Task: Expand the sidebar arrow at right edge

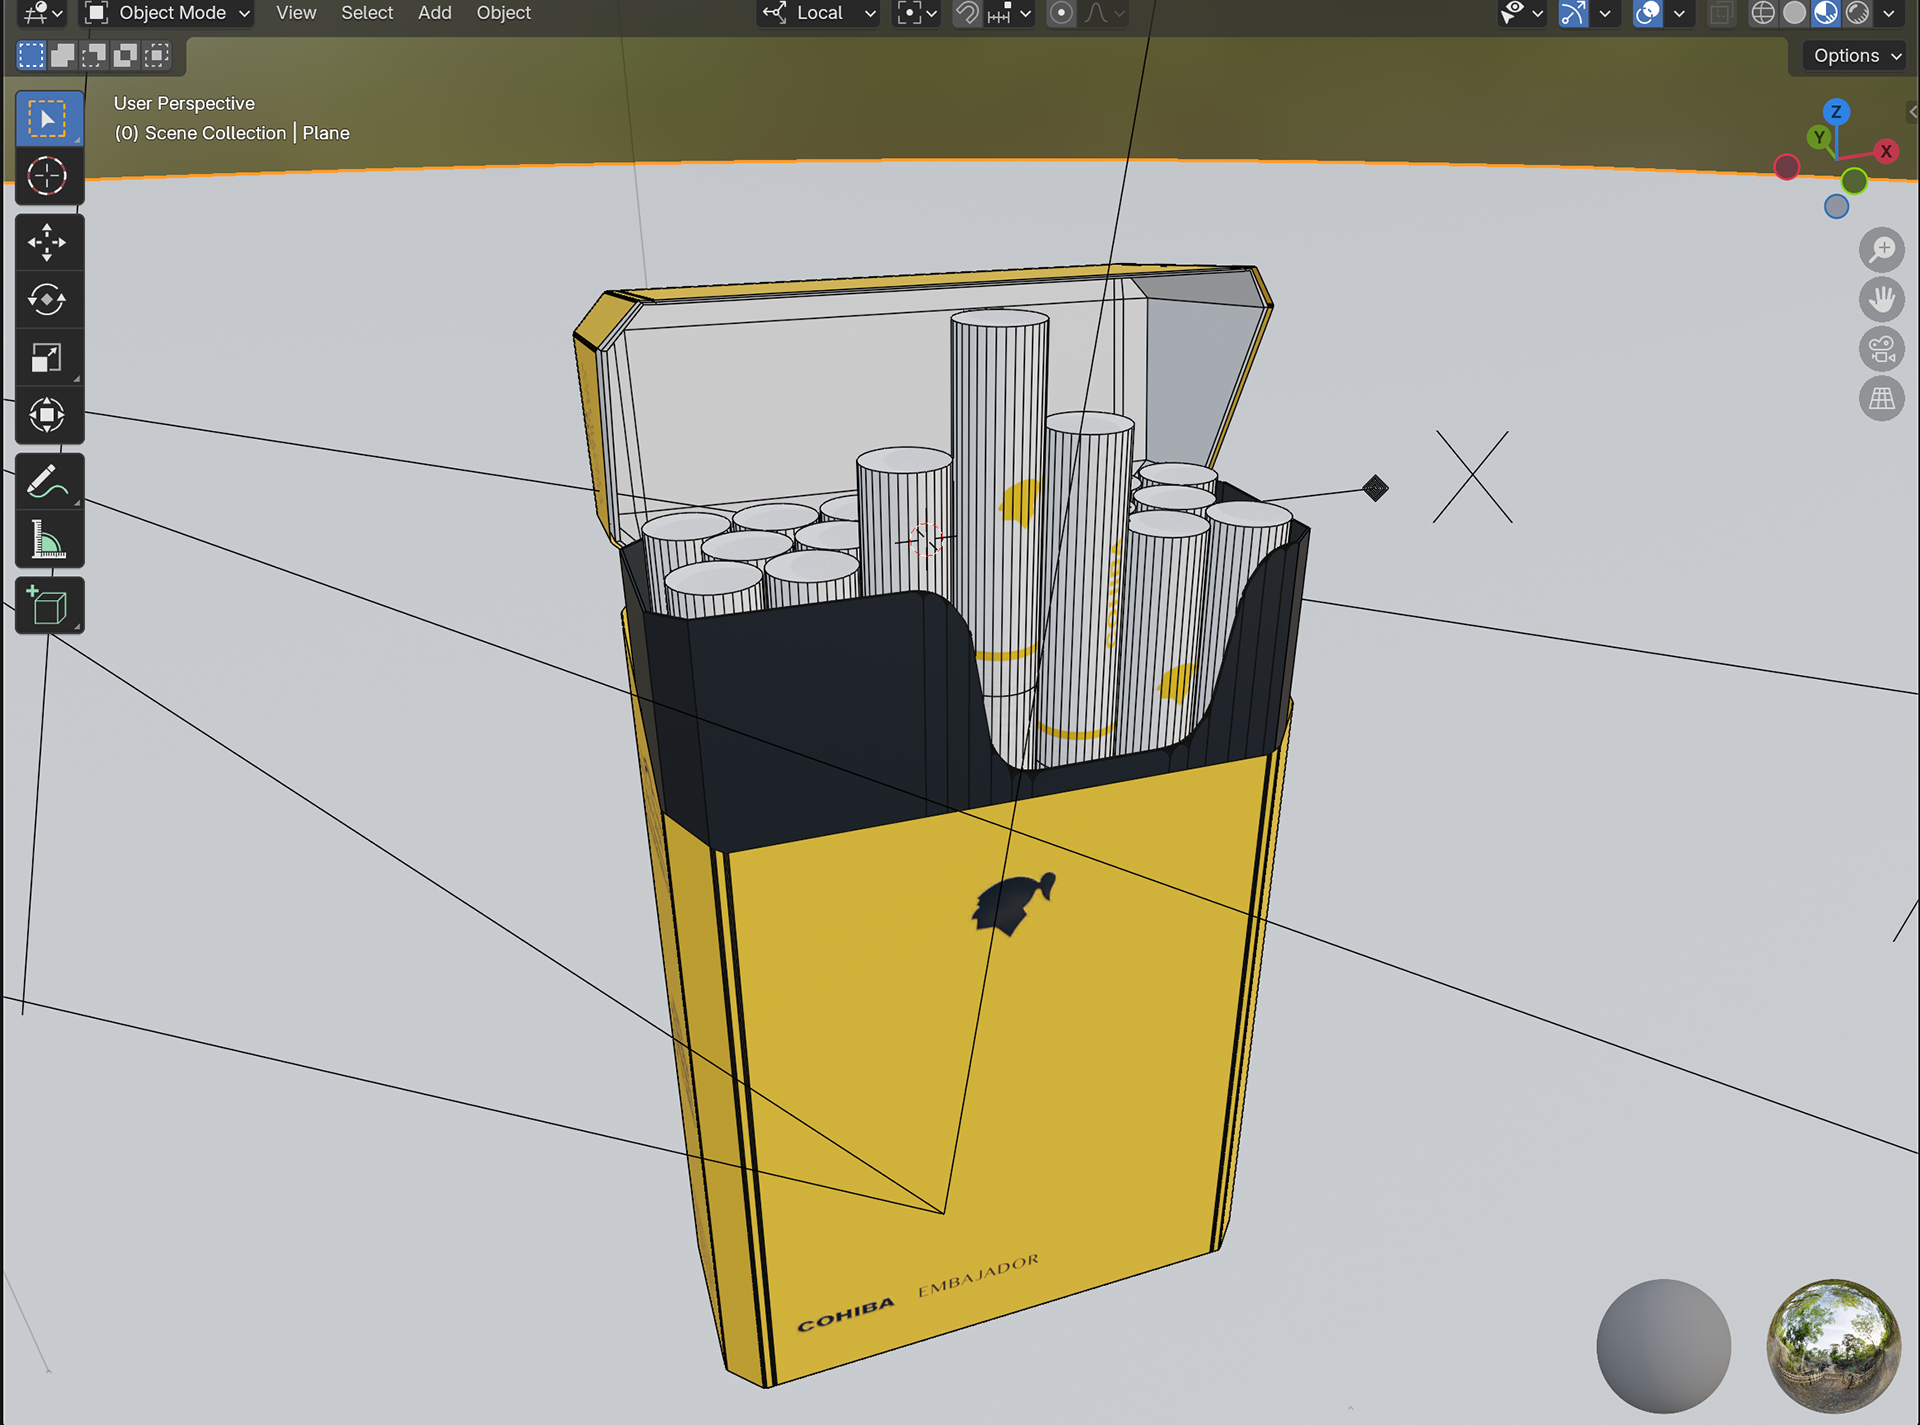Action: 1912,112
